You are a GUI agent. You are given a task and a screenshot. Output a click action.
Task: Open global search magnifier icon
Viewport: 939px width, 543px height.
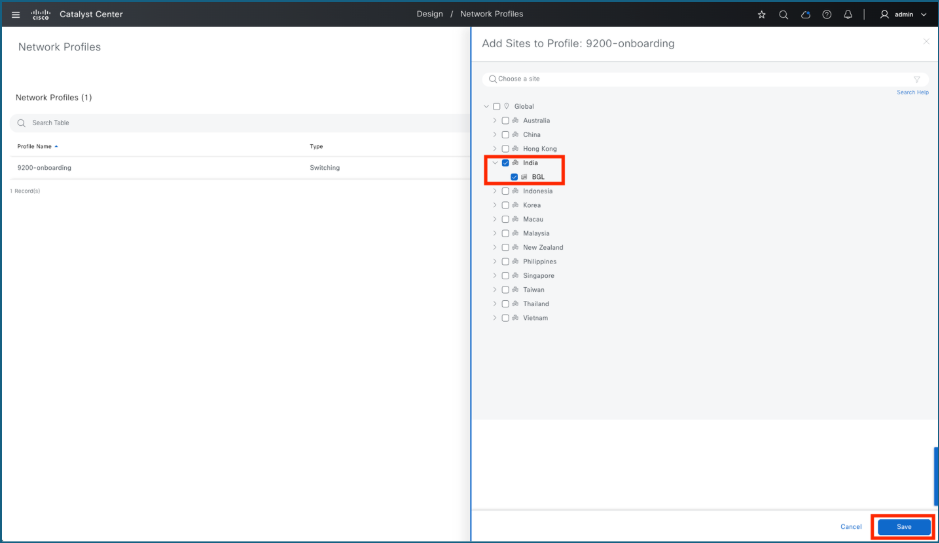click(x=783, y=14)
